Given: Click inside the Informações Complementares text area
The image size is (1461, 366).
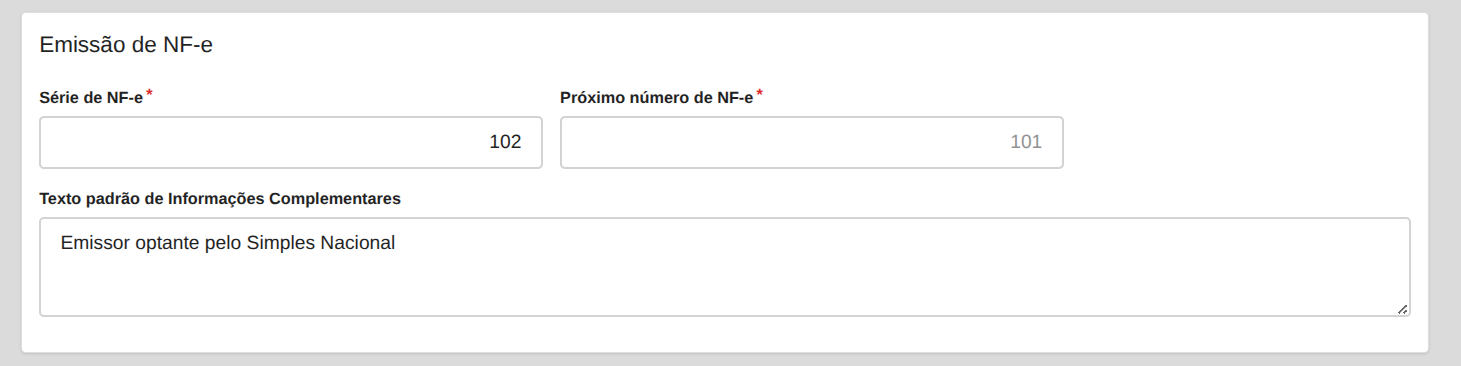Looking at the screenshot, I should pyautogui.click(x=725, y=267).
